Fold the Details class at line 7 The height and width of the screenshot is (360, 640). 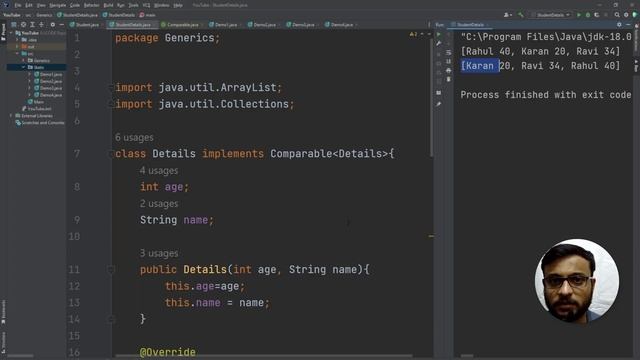(111, 154)
